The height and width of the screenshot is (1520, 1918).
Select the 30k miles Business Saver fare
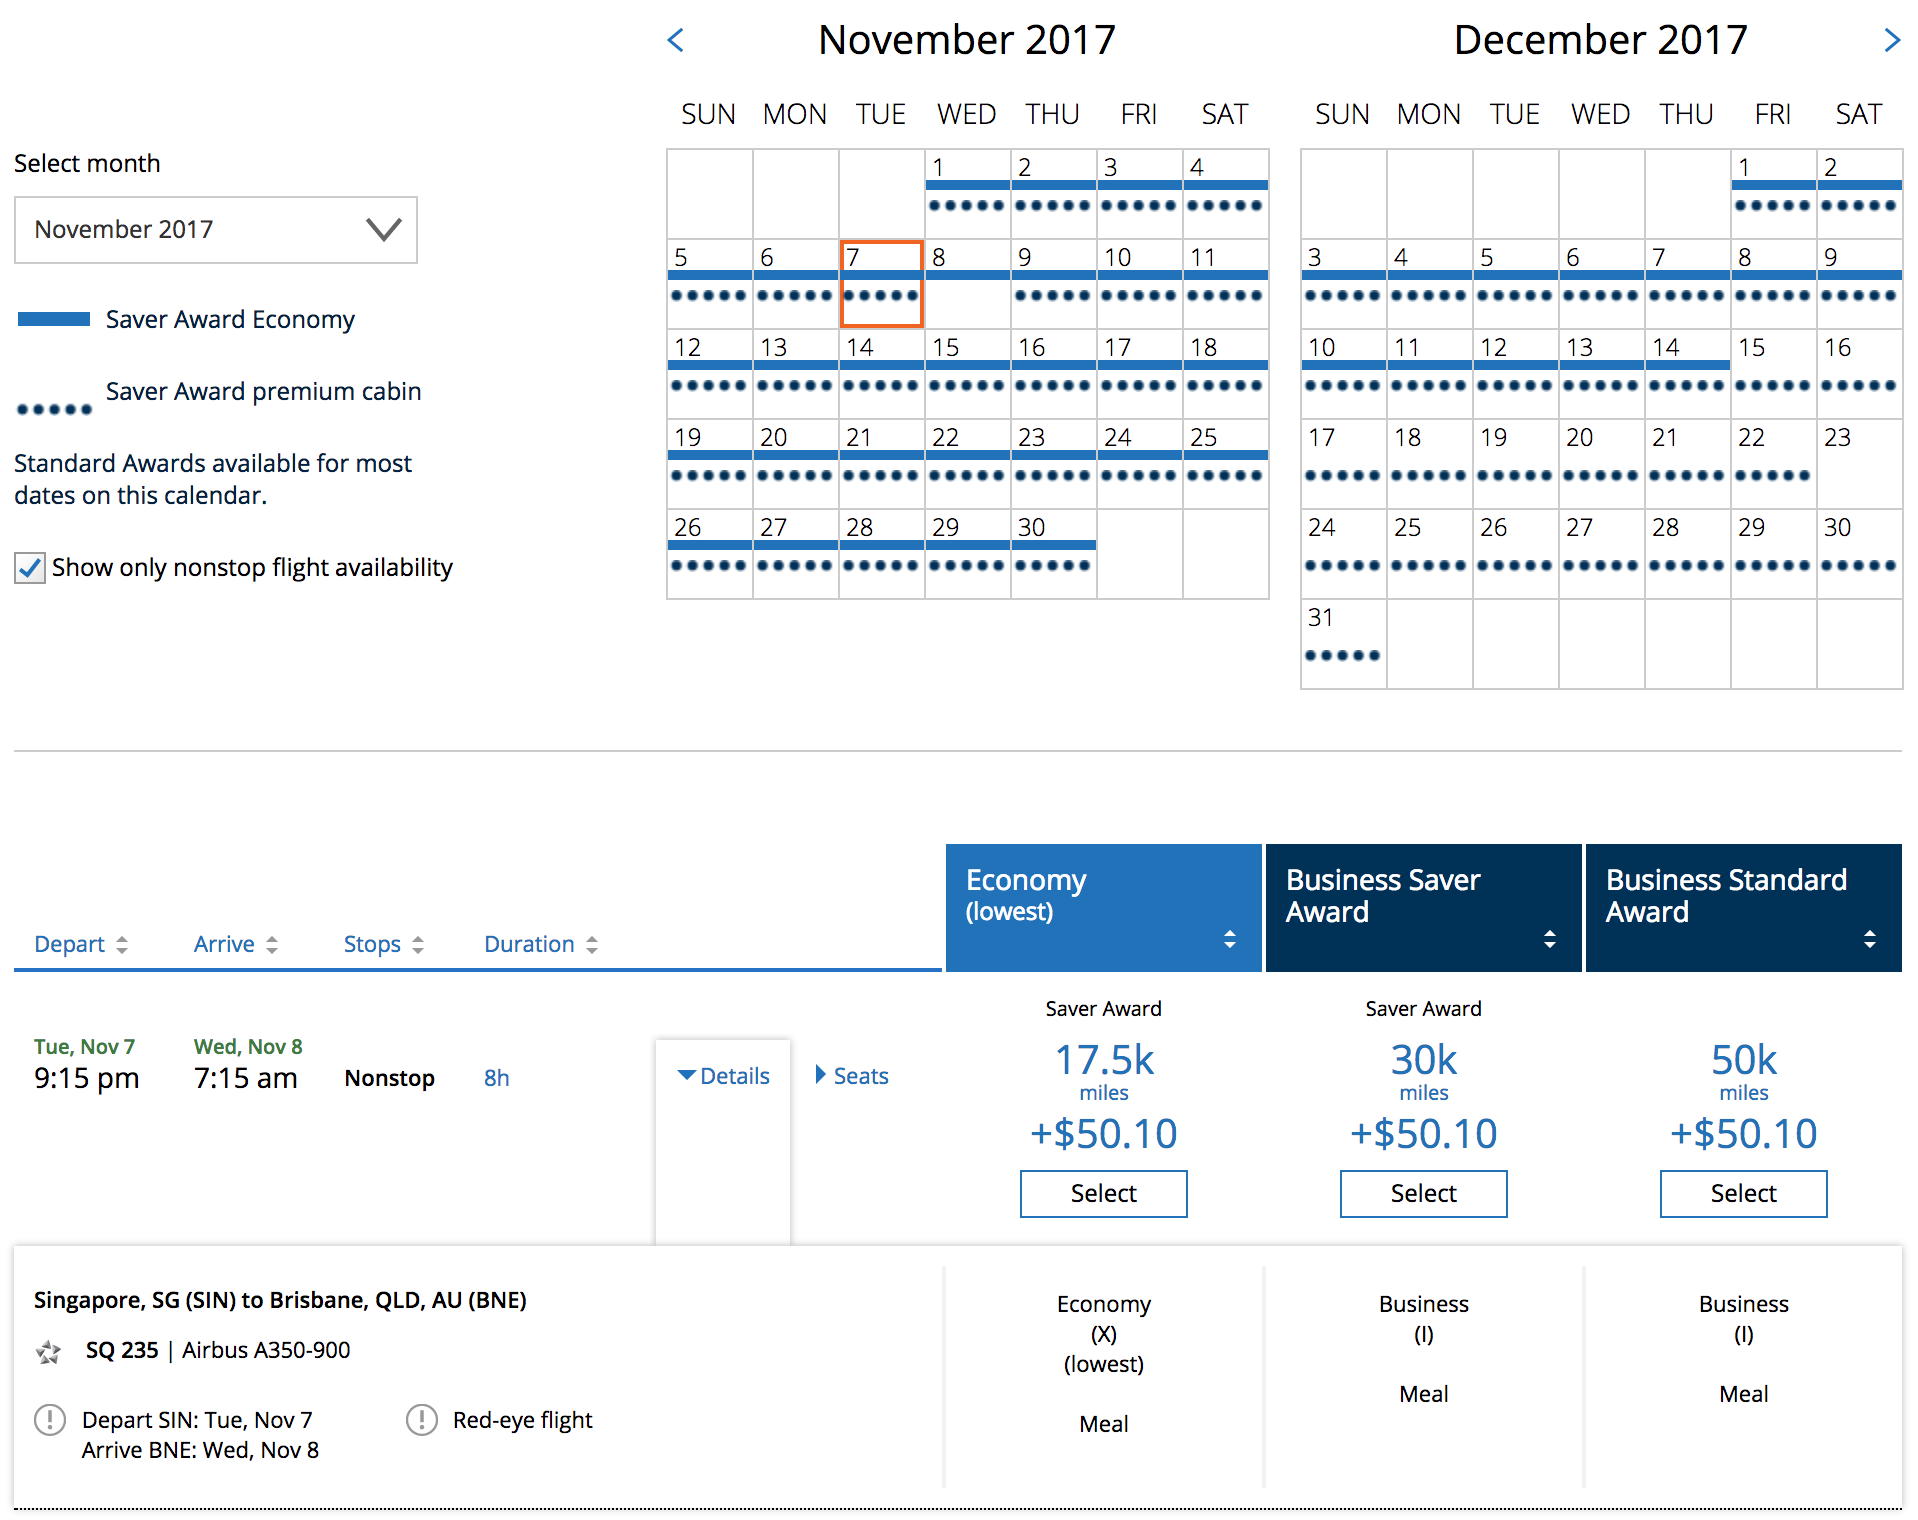(x=1423, y=1194)
